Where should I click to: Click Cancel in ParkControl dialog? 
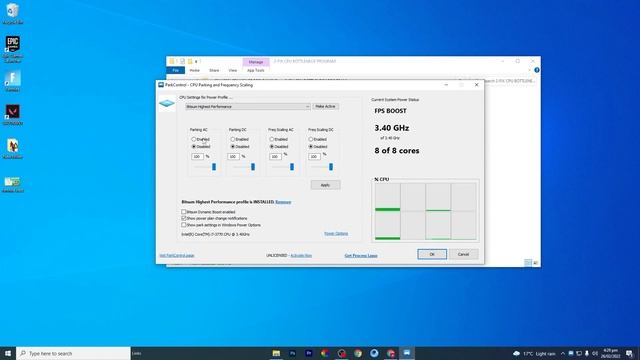coord(463,254)
